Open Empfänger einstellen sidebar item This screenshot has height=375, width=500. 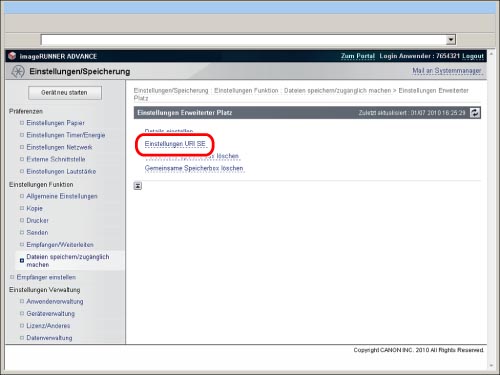click(x=46, y=277)
